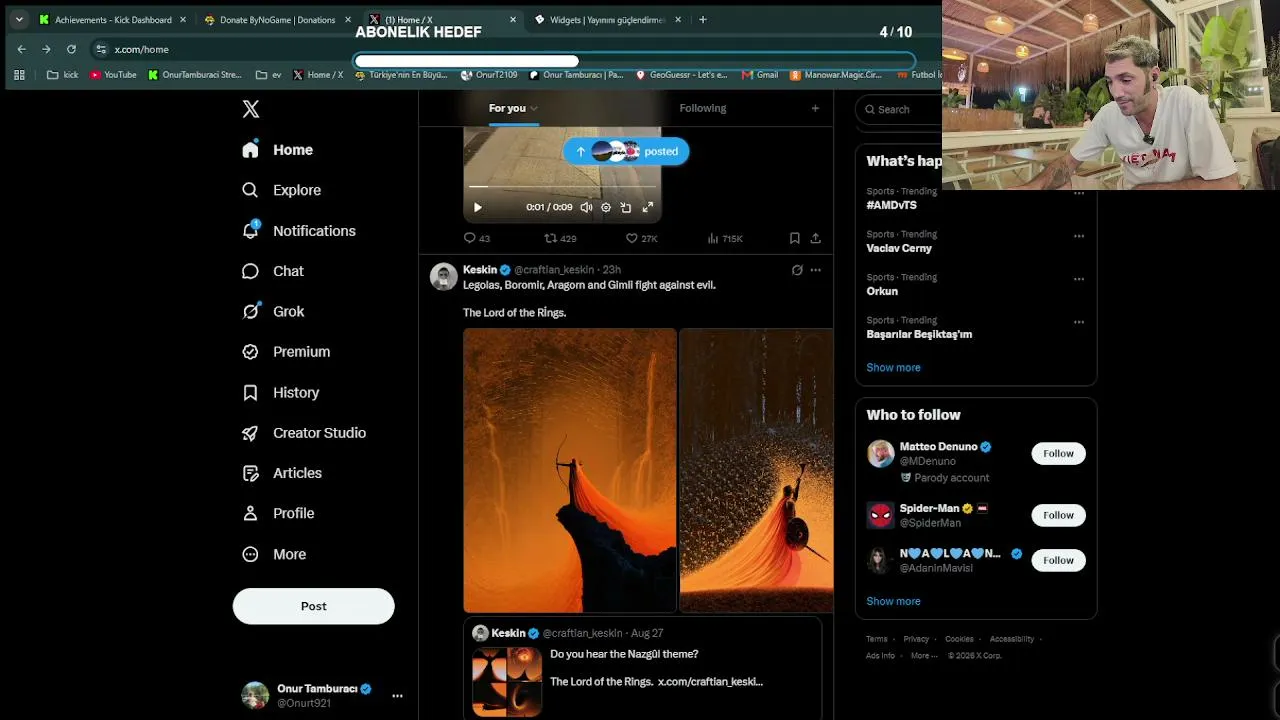Repost the post with 429 reposts
1280x720 pixels.
[x=560, y=238]
